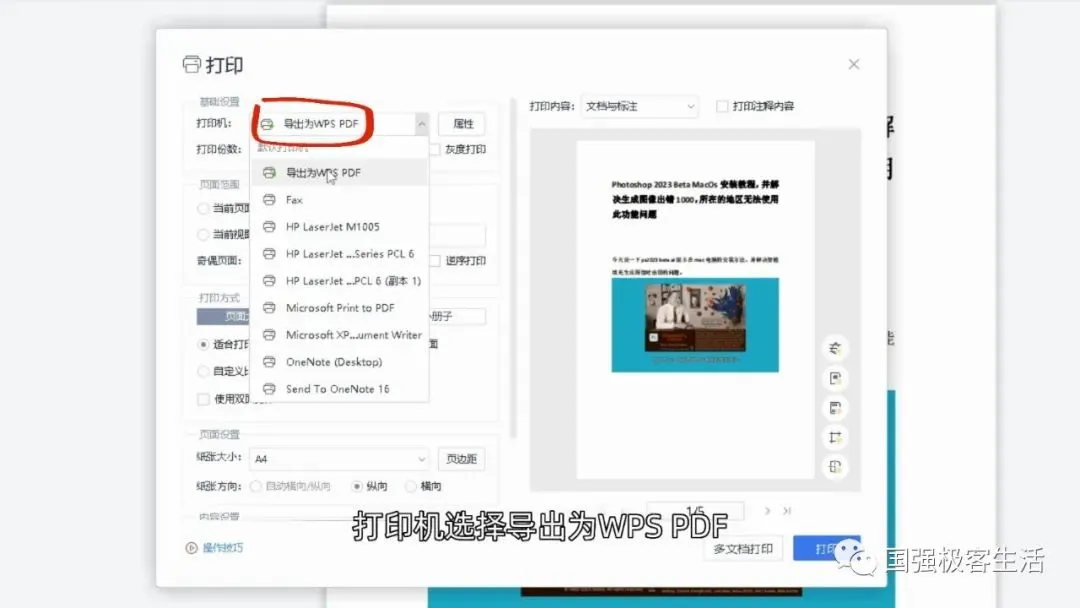Select the 当前页面 radio button
This screenshot has height=608, width=1080.
coord(203,208)
